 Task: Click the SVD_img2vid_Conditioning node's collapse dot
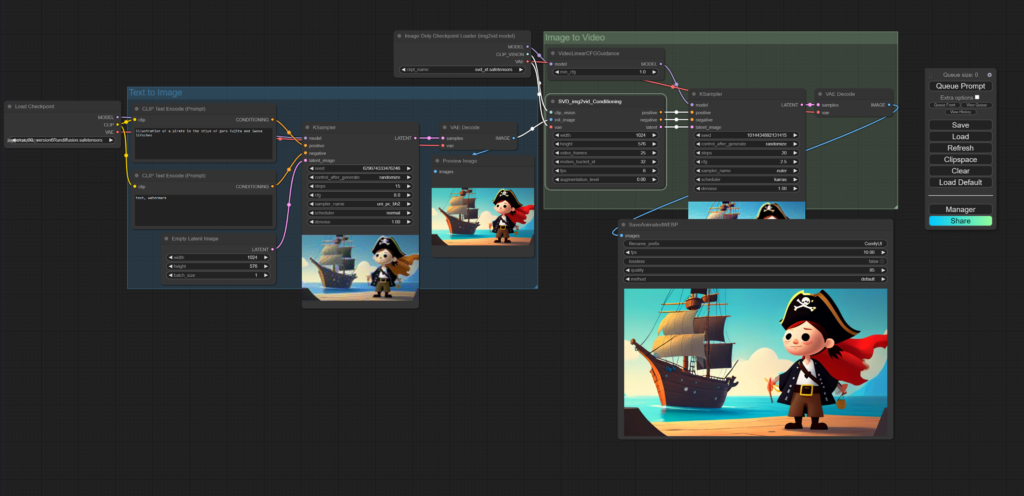552,102
